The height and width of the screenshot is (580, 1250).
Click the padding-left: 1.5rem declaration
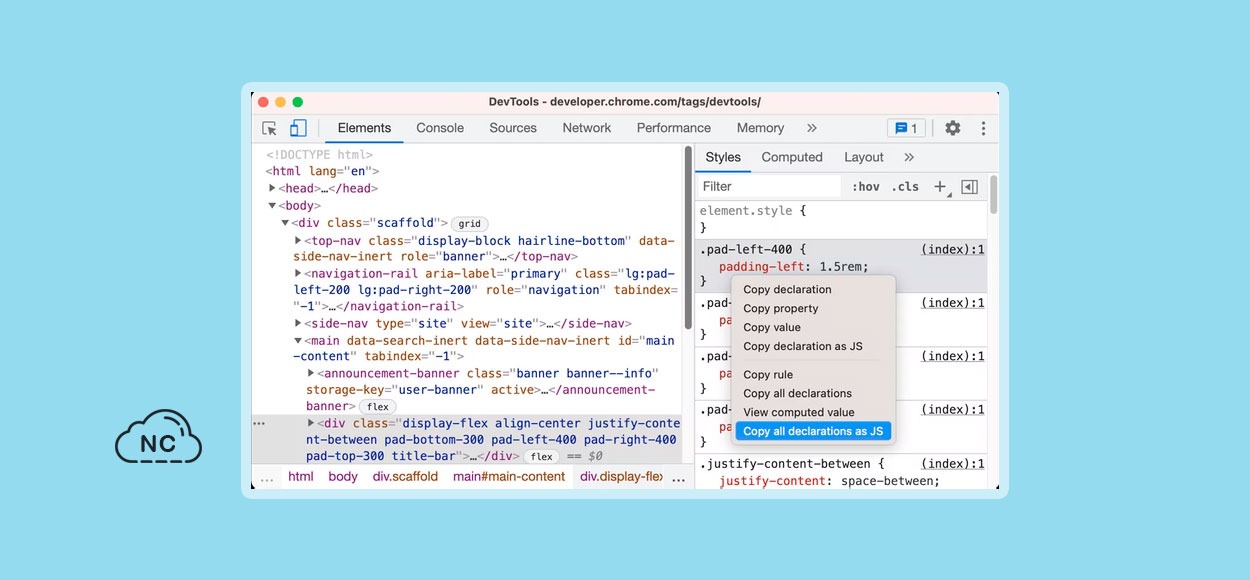tap(793, 267)
